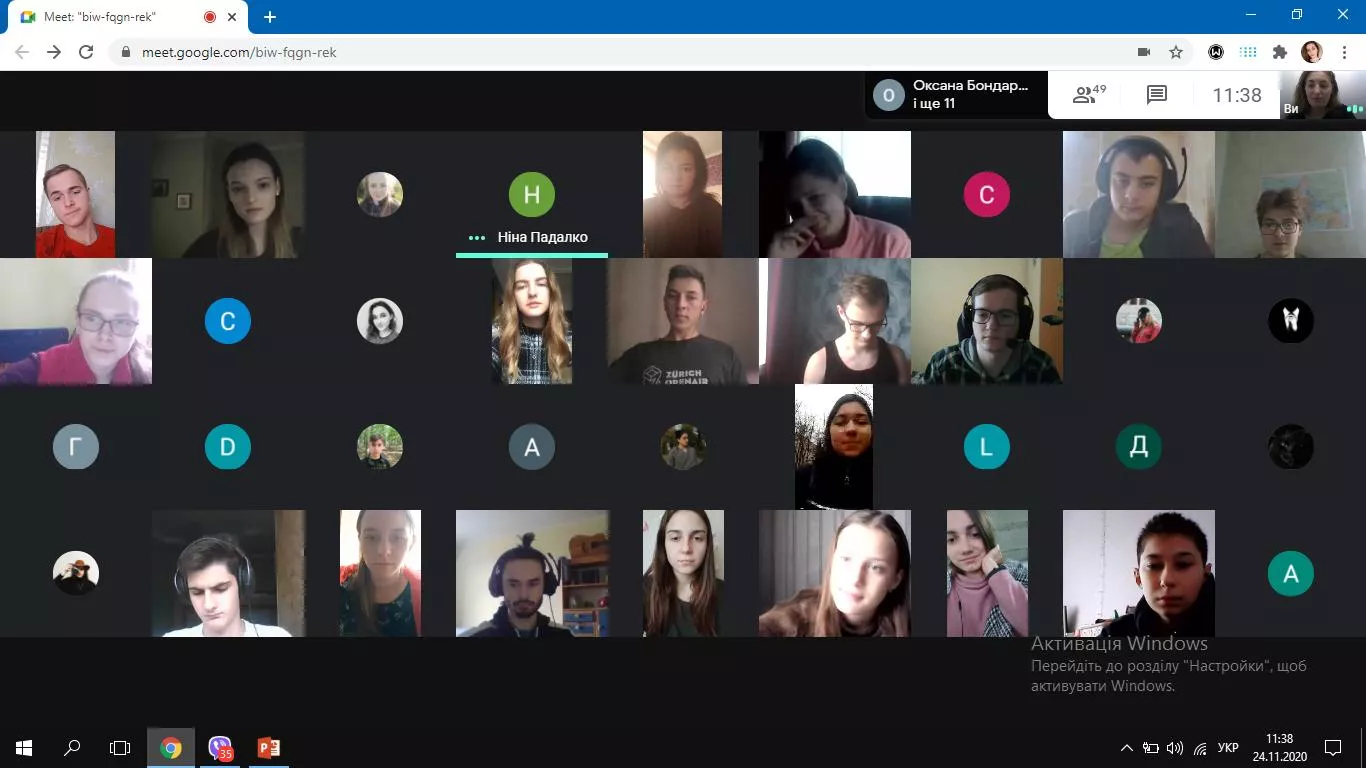The image size is (1366, 768).
Task: Open the Chrome extensions puzzle icon
Action: [x=1279, y=52]
